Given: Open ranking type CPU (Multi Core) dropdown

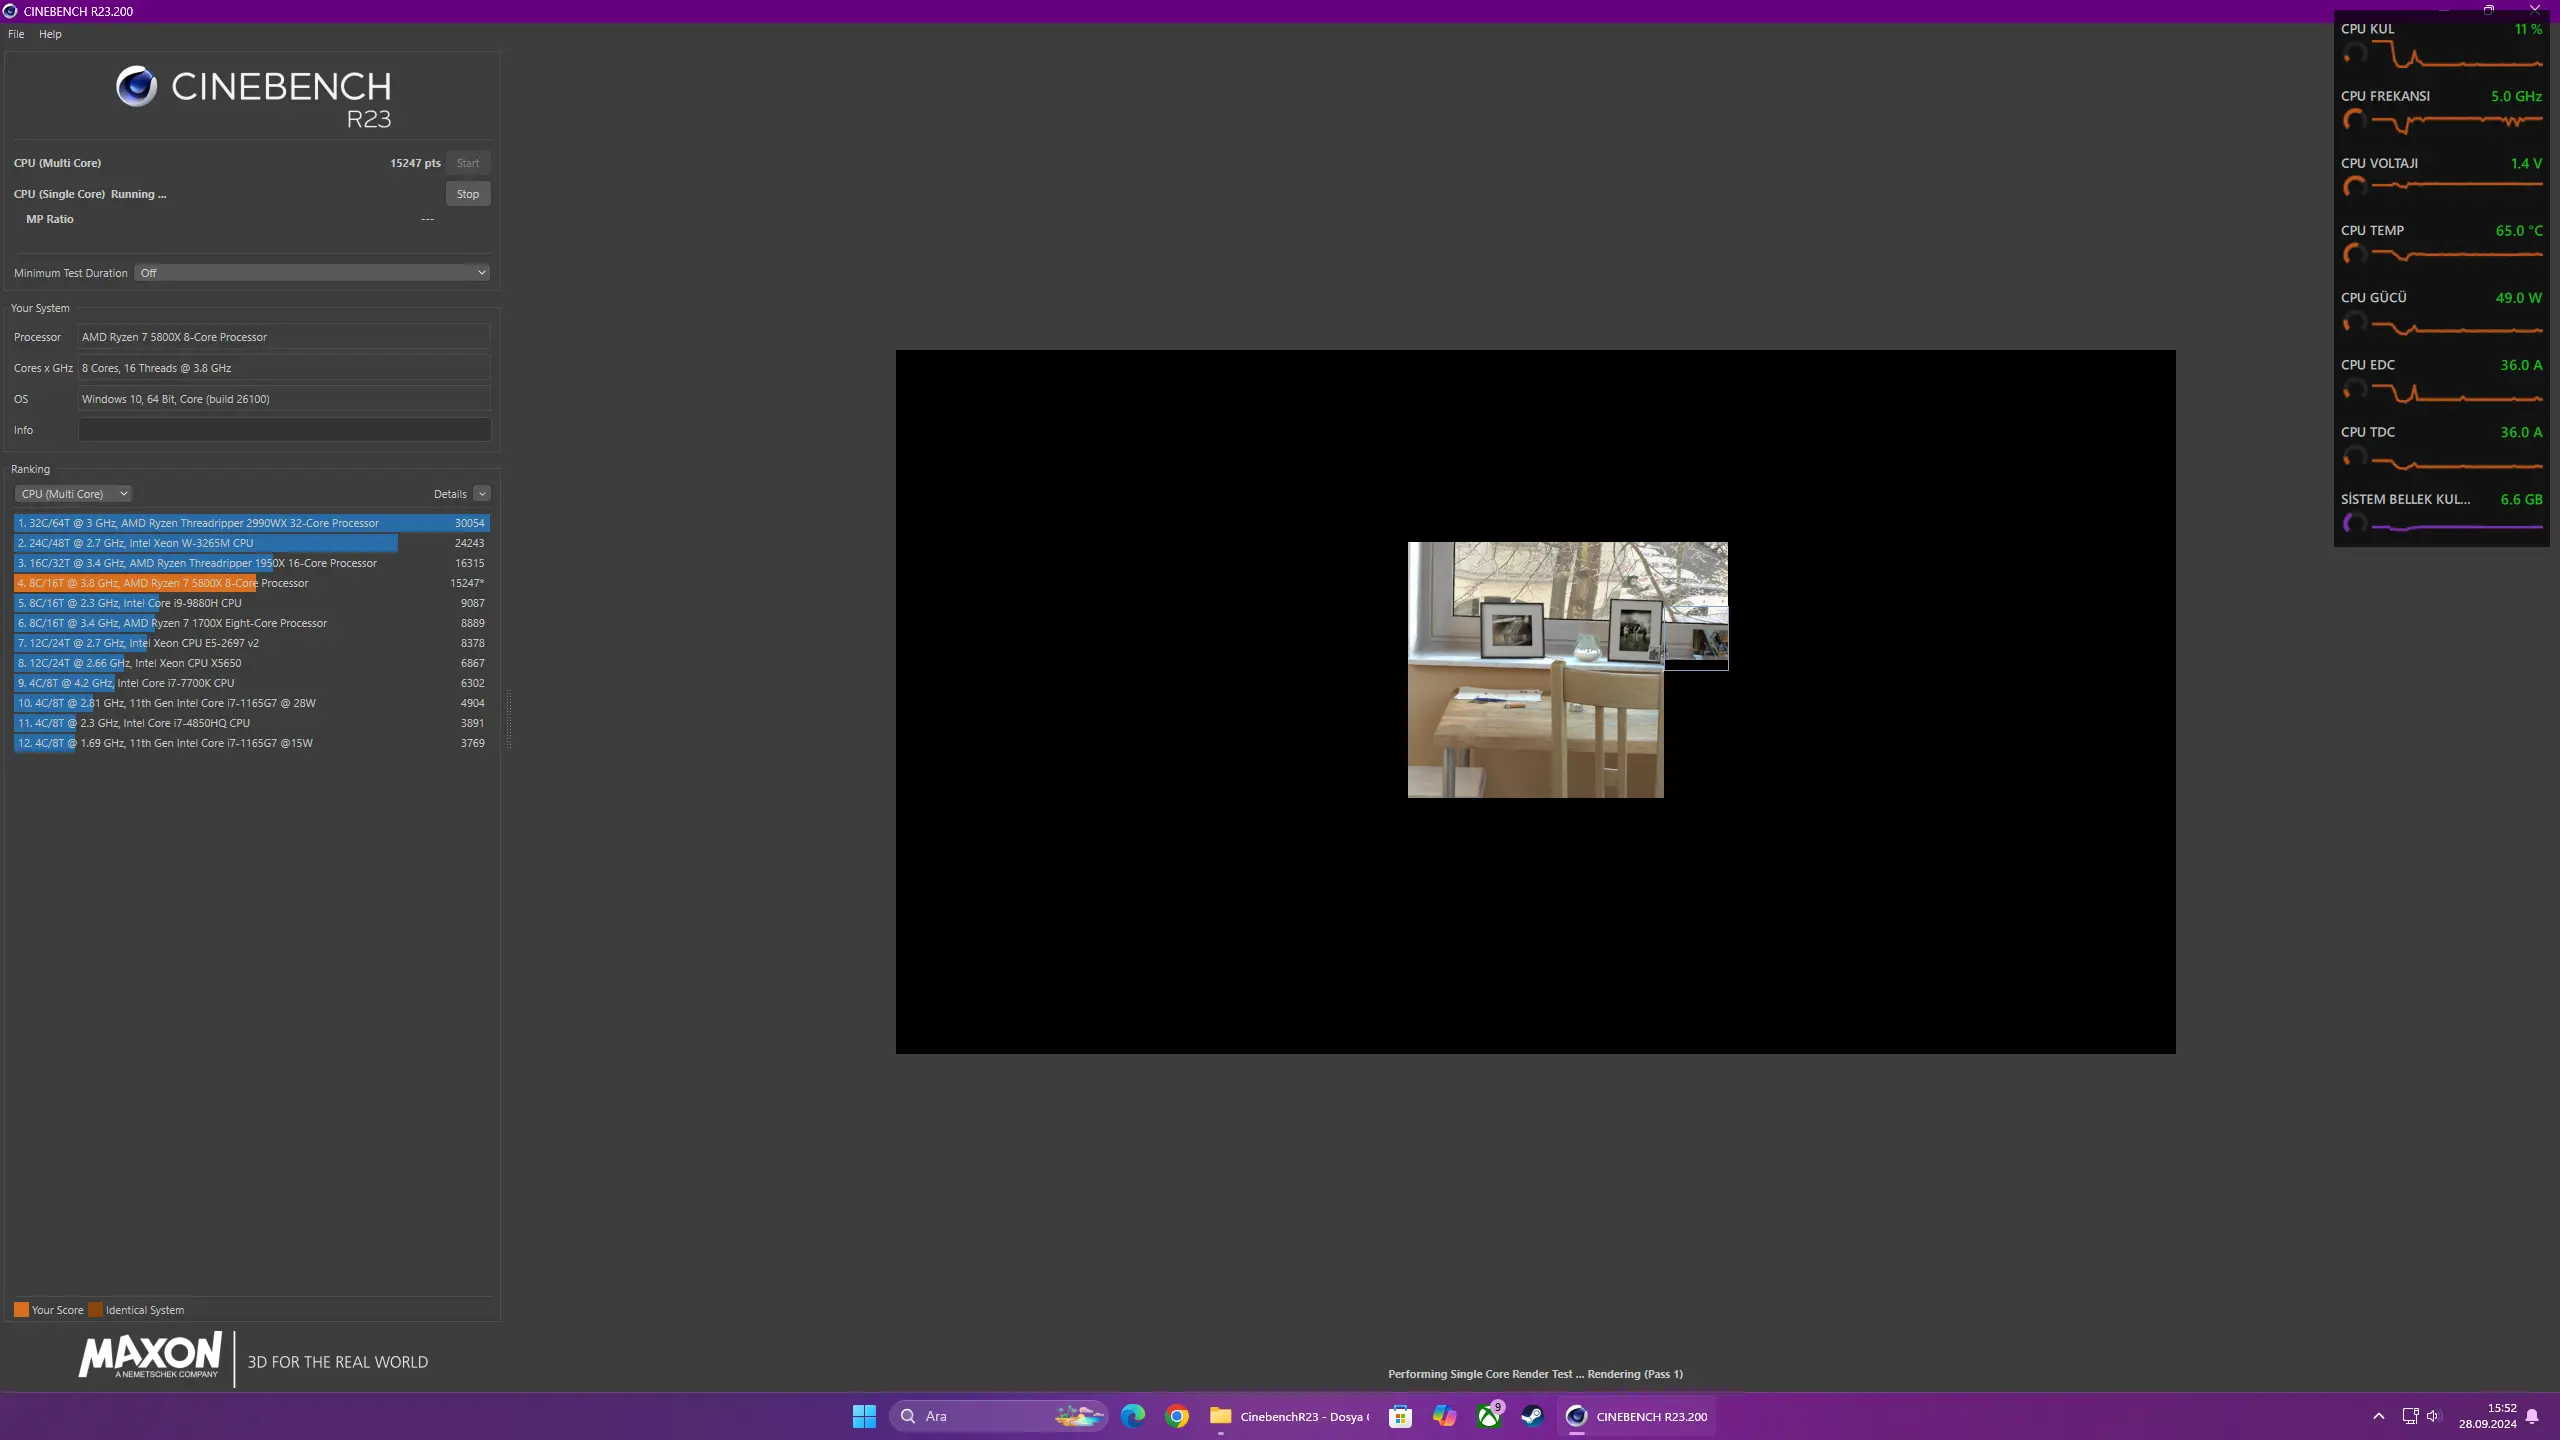Looking at the screenshot, I should click(x=73, y=494).
